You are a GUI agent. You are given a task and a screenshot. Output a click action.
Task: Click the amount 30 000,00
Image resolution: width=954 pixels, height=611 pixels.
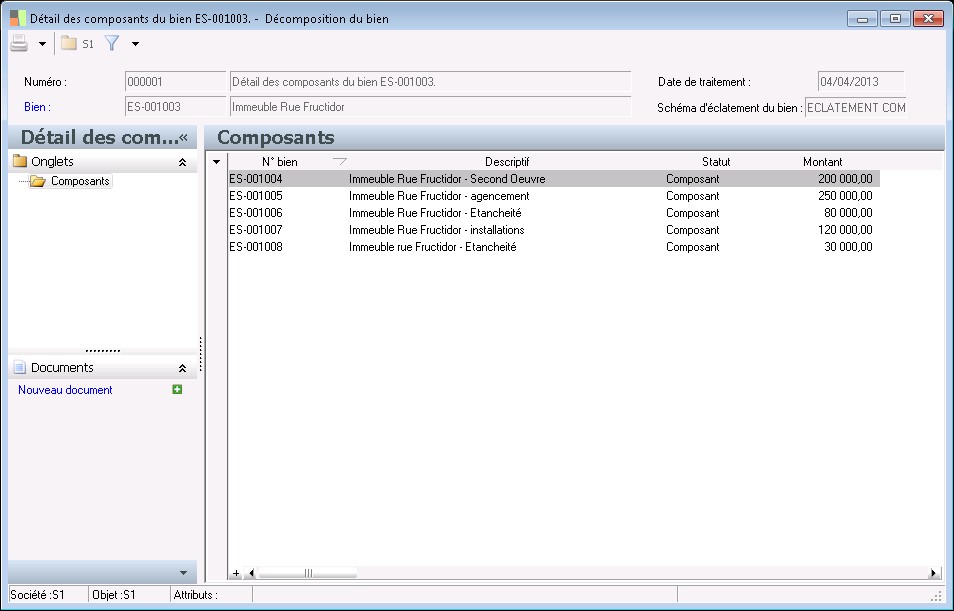click(x=848, y=247)
